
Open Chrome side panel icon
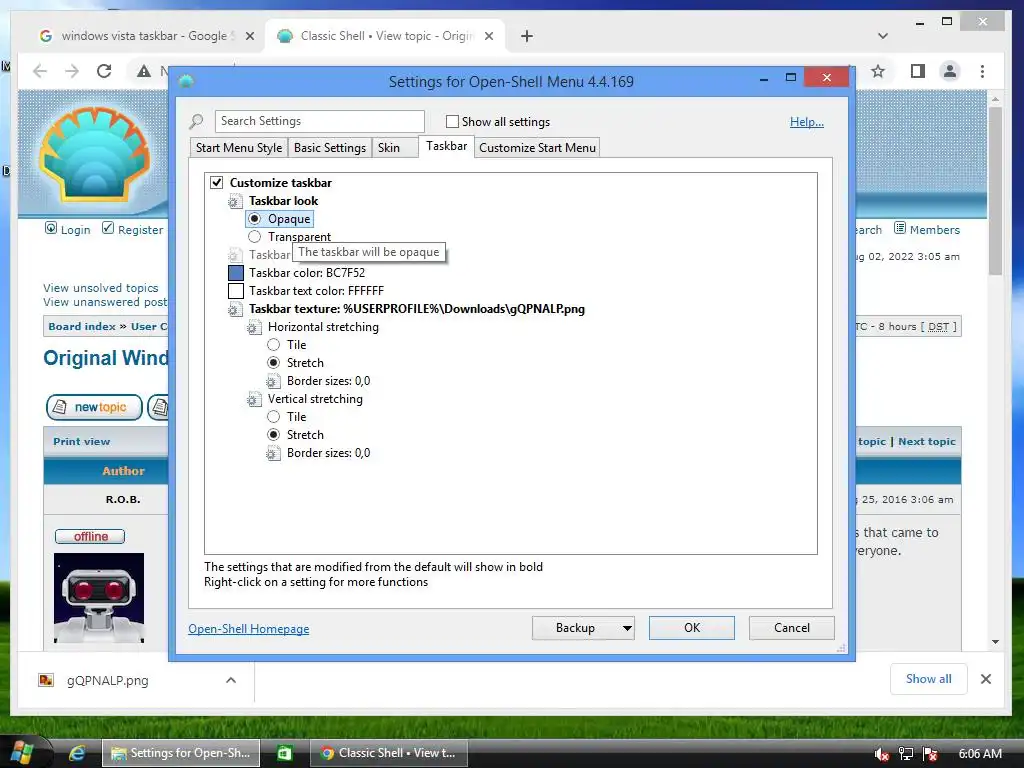coord(918,71)
